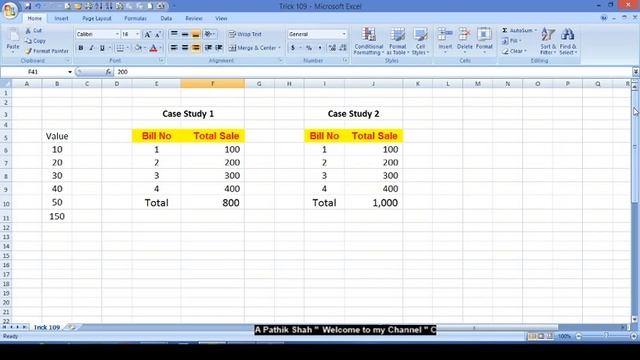Toggle Align Text Left
Screen dimensions: 640x360
(174, 48)
